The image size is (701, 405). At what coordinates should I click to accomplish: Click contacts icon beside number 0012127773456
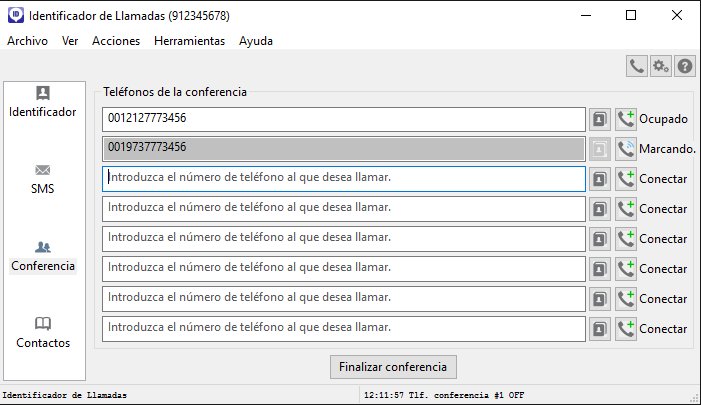(600, 119)
